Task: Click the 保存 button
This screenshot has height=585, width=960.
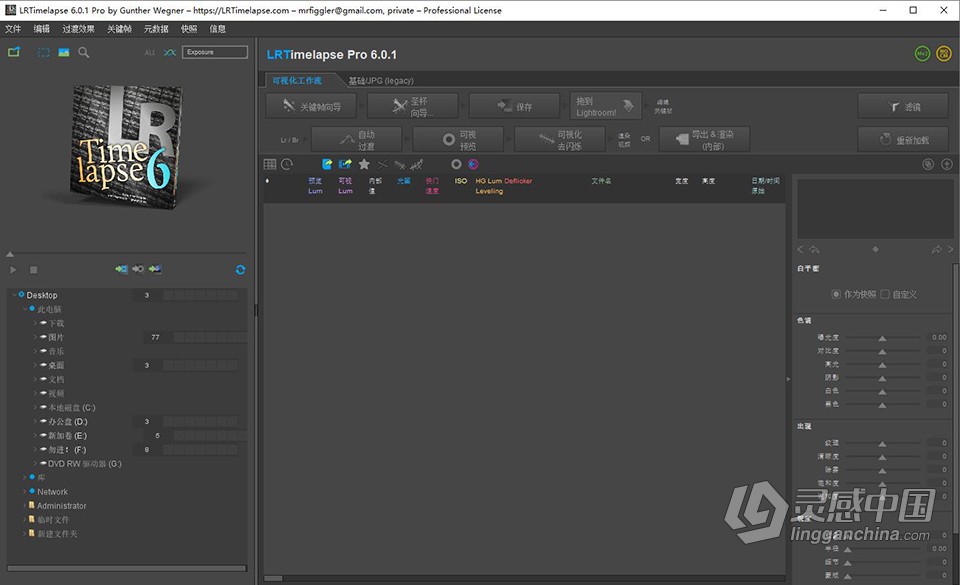Action: 514,106
